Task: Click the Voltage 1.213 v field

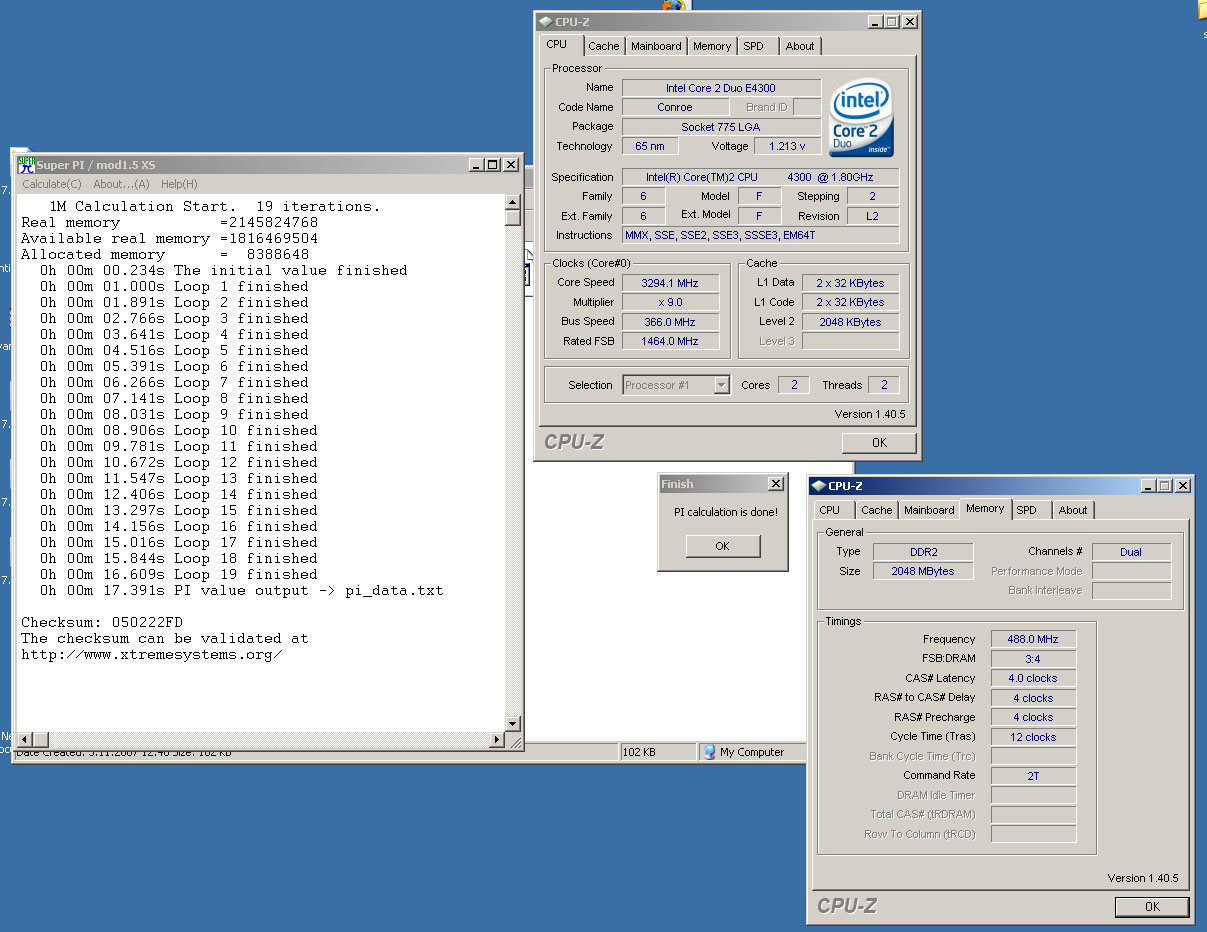Action: 787,146
